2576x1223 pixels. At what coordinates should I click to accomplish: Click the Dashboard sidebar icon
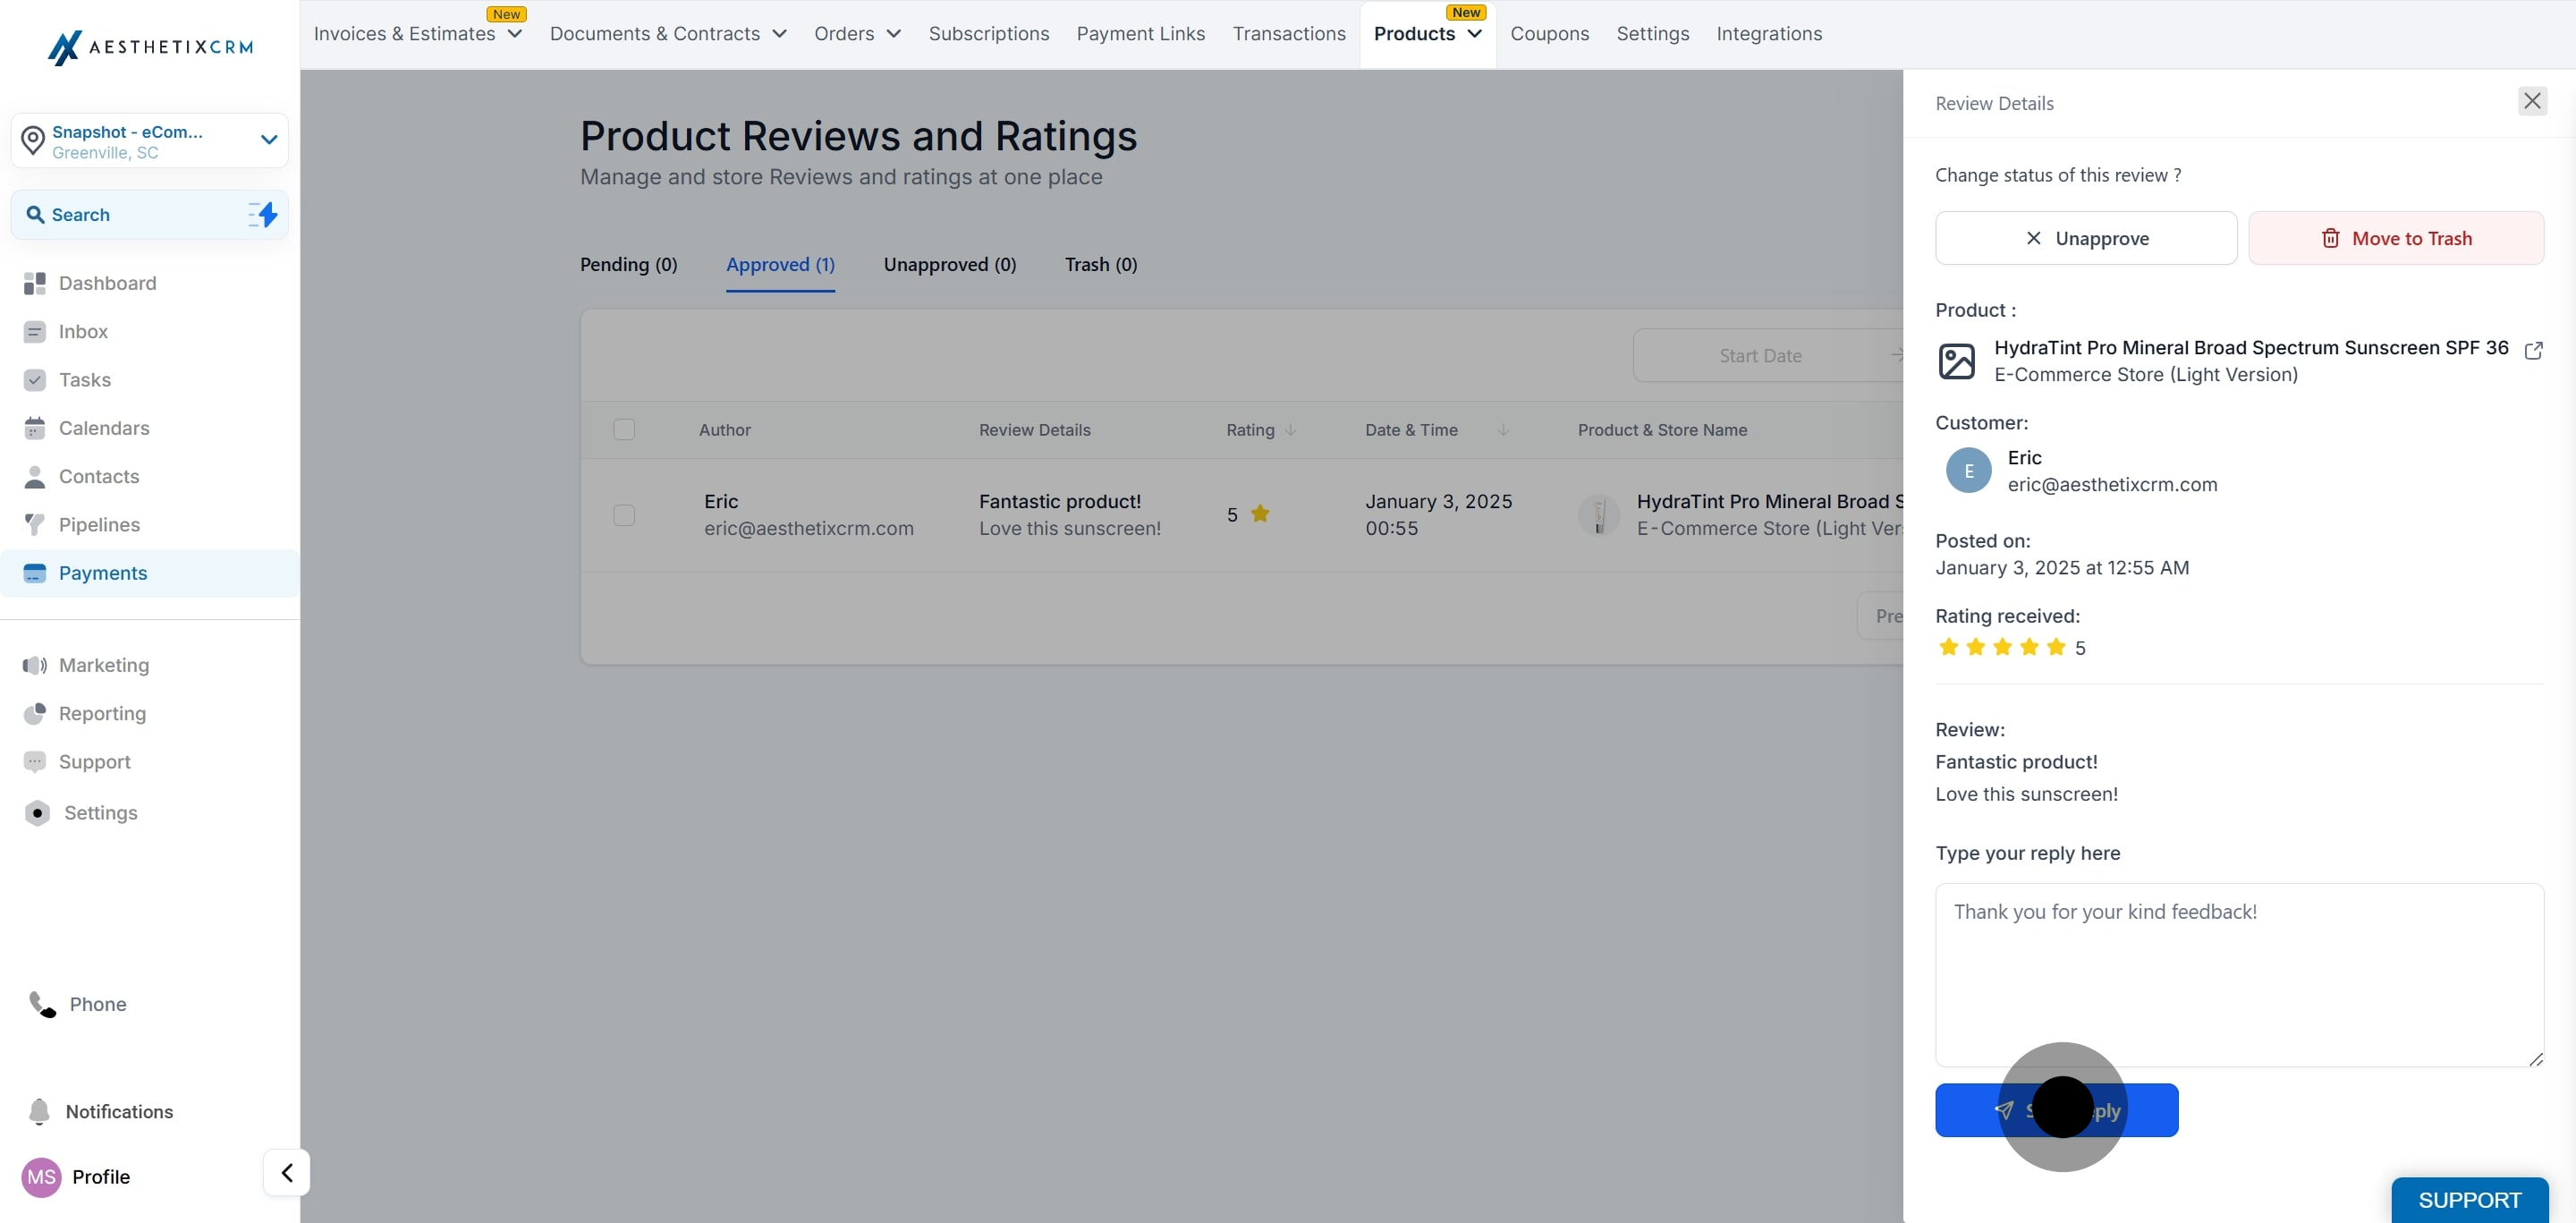(35, 283)
